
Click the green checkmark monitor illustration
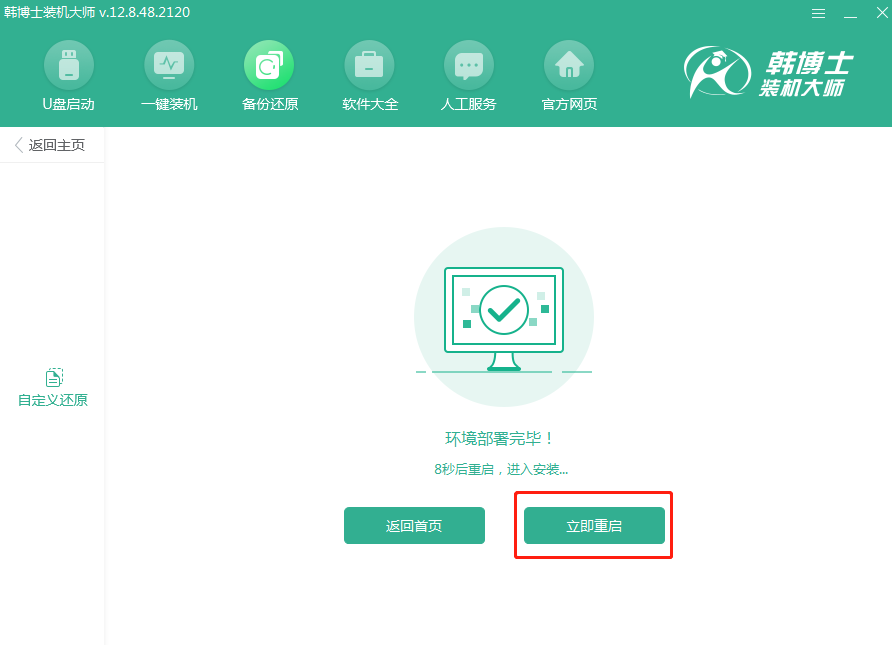click(504, 310)
